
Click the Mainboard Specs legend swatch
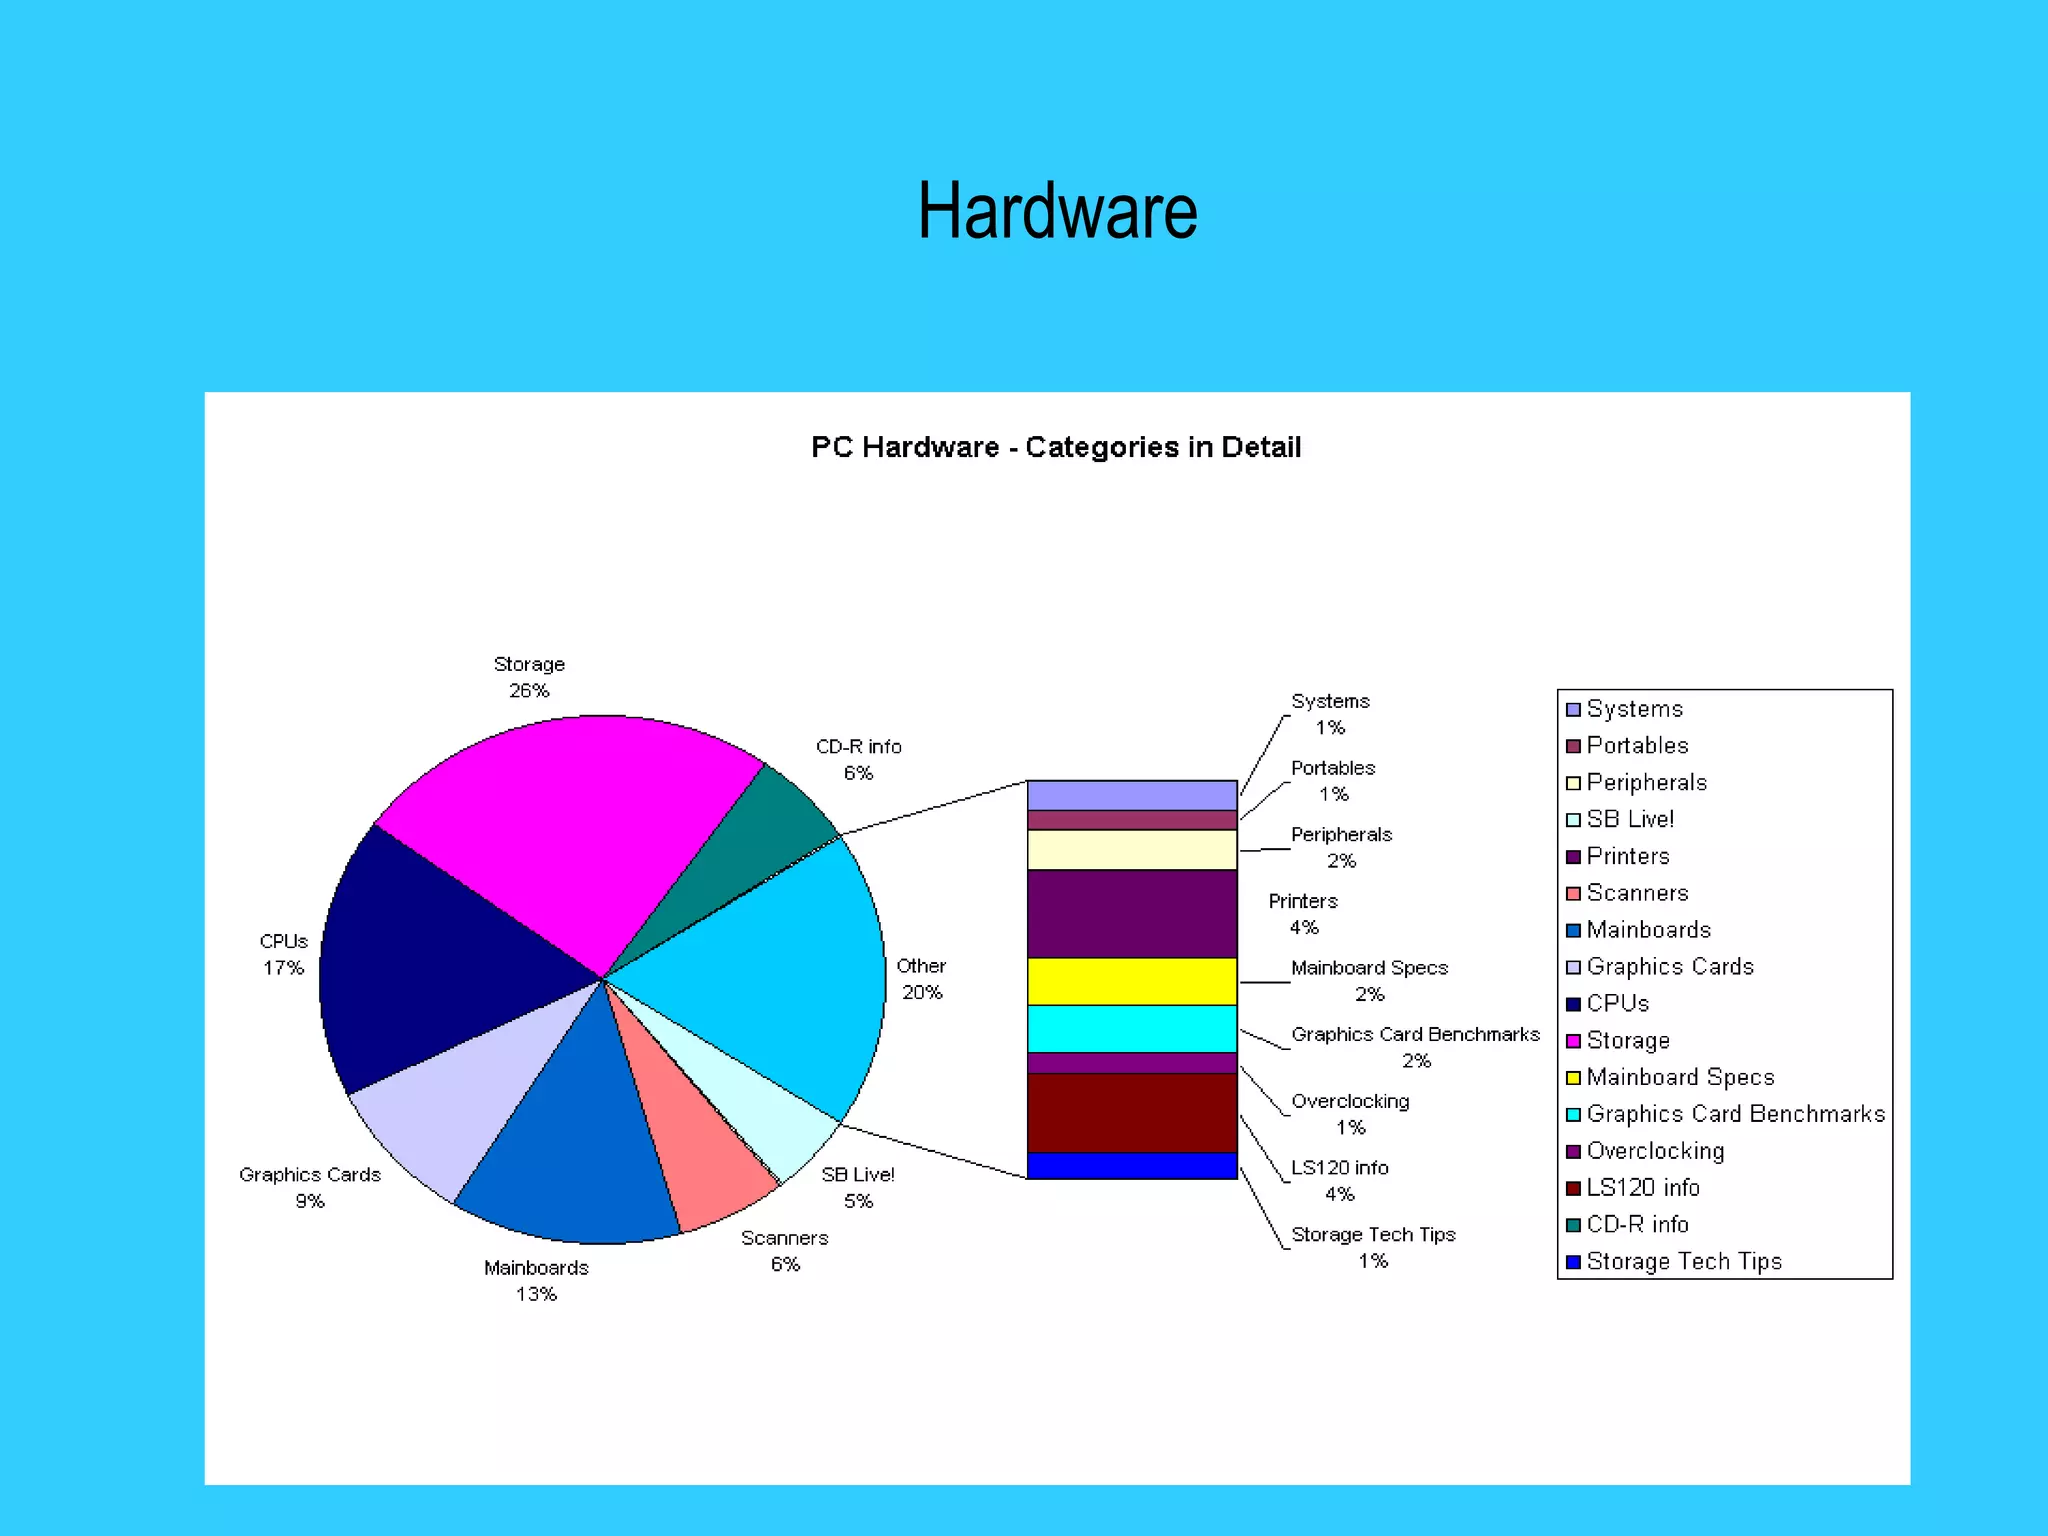1573,1078
